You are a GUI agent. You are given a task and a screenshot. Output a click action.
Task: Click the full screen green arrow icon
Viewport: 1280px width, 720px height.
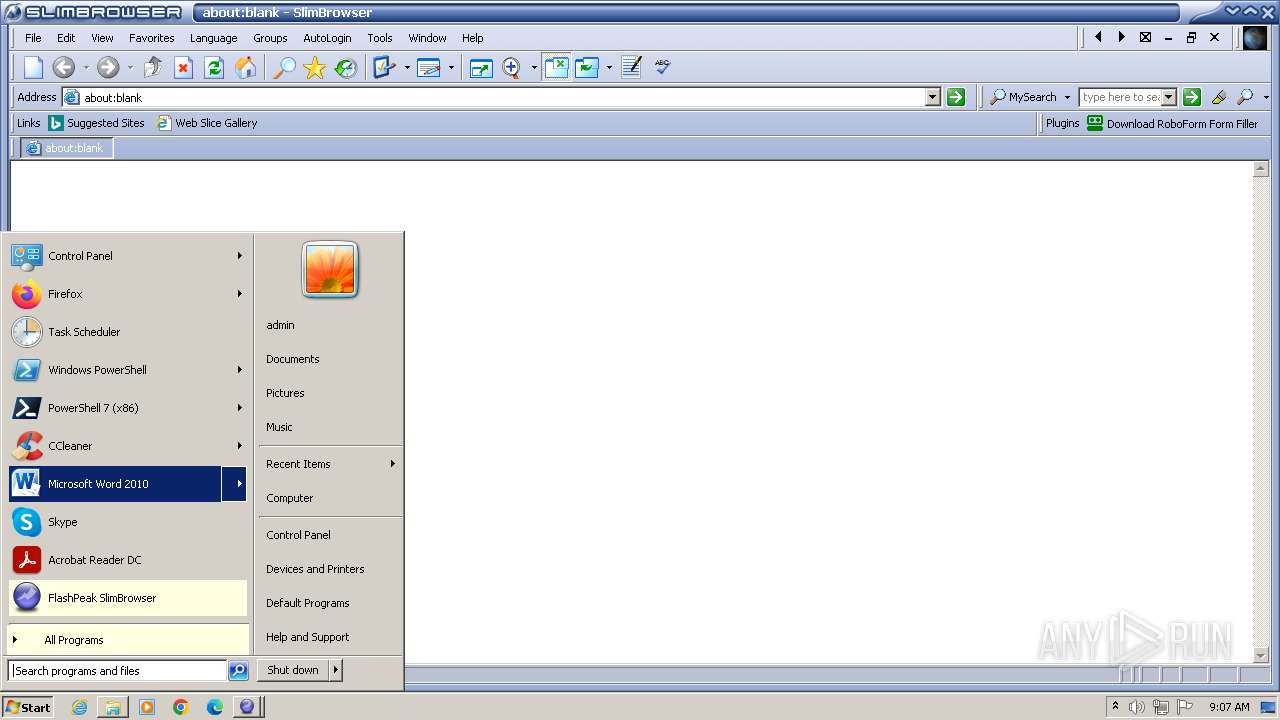click(x=481, y=67)
